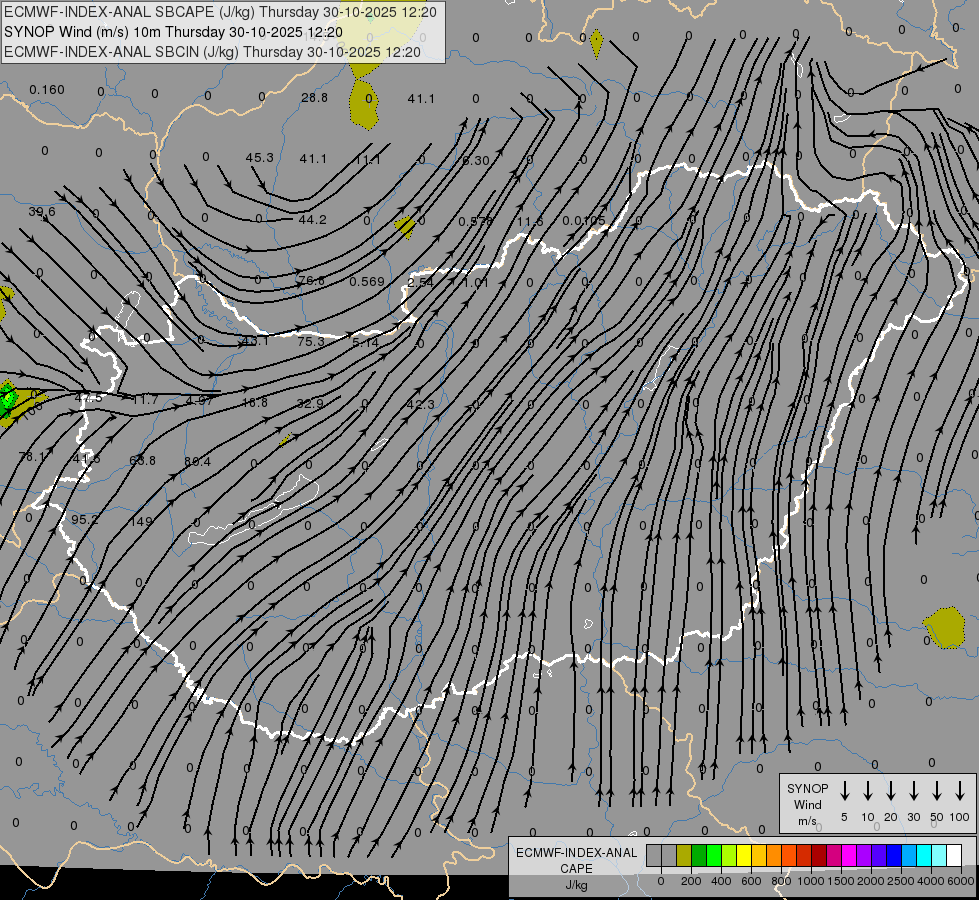Click the 44.2 CAPE value on map

coord(312,220)
